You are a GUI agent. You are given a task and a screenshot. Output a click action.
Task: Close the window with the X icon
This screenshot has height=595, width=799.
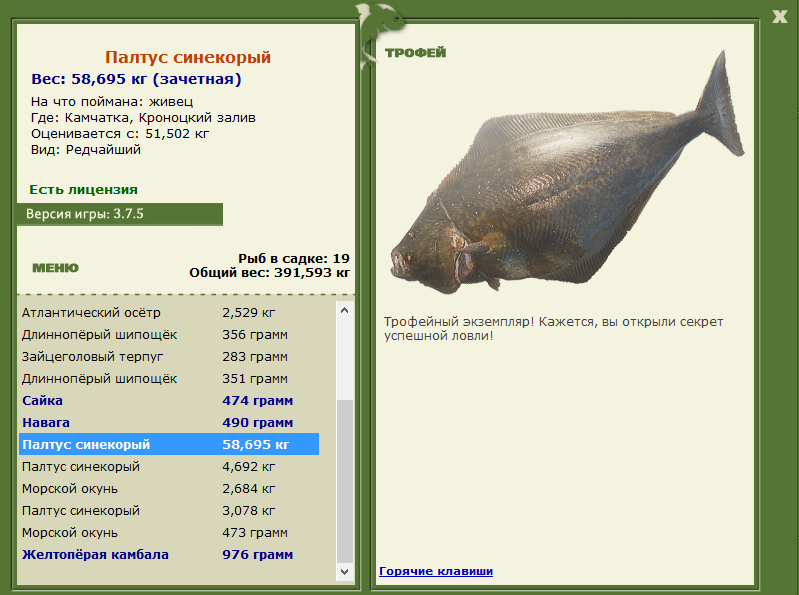[779, 17]
